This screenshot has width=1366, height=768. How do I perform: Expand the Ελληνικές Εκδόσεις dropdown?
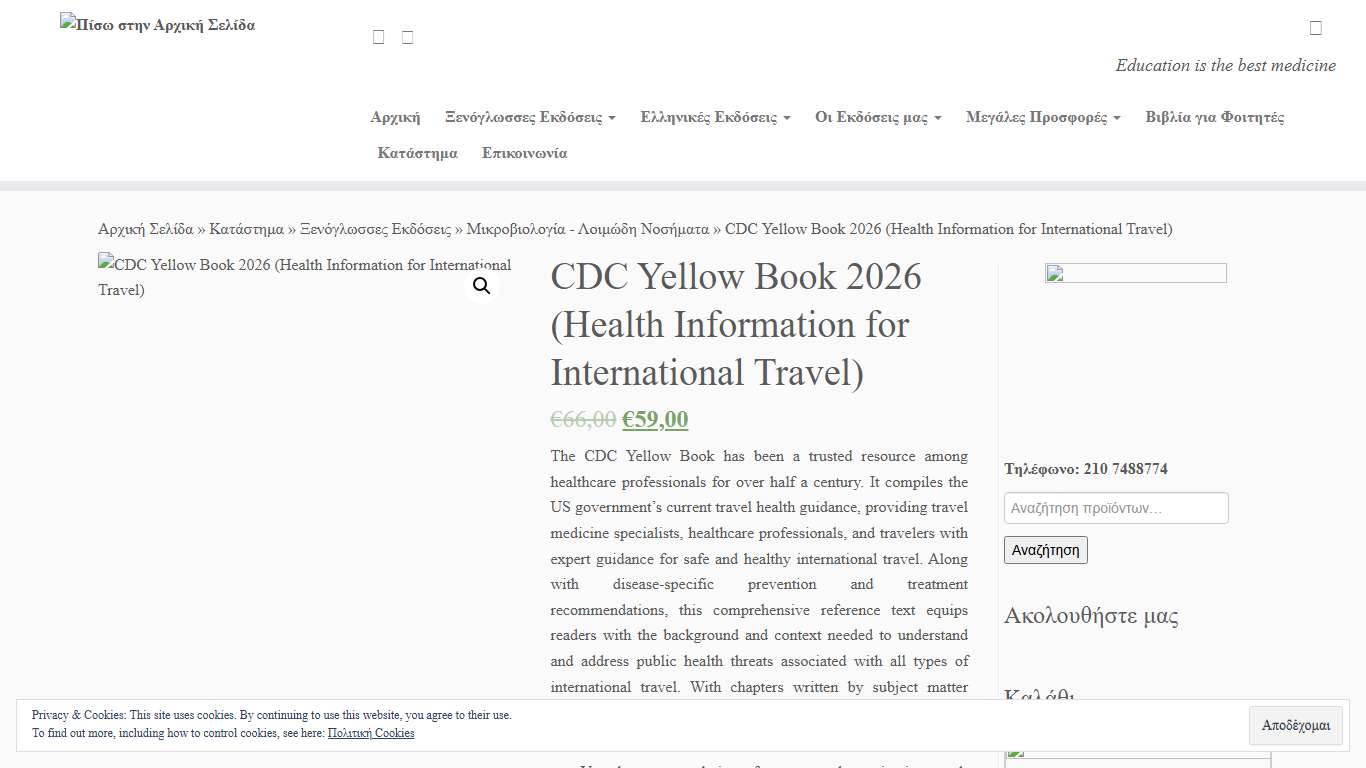pyautogui.click(x=714, y=117)
